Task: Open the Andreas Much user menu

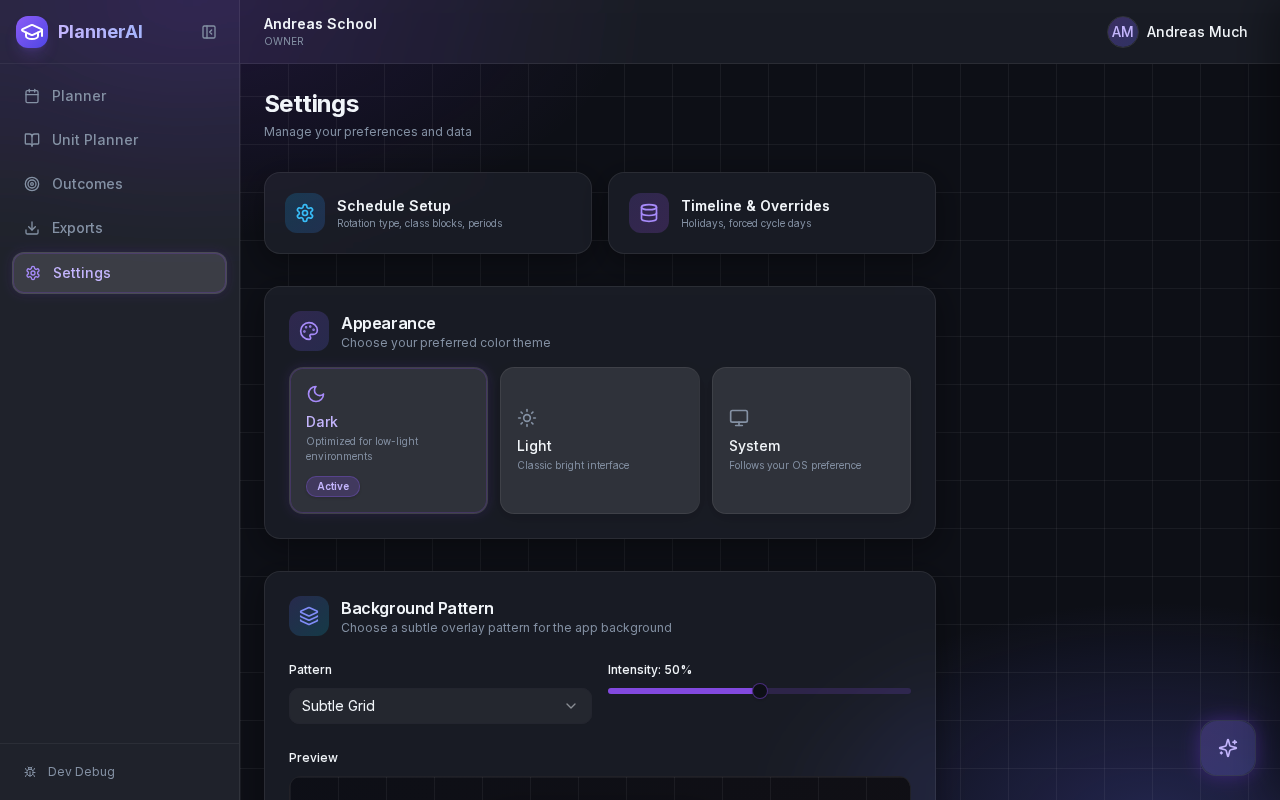Action: [1196, 32]
